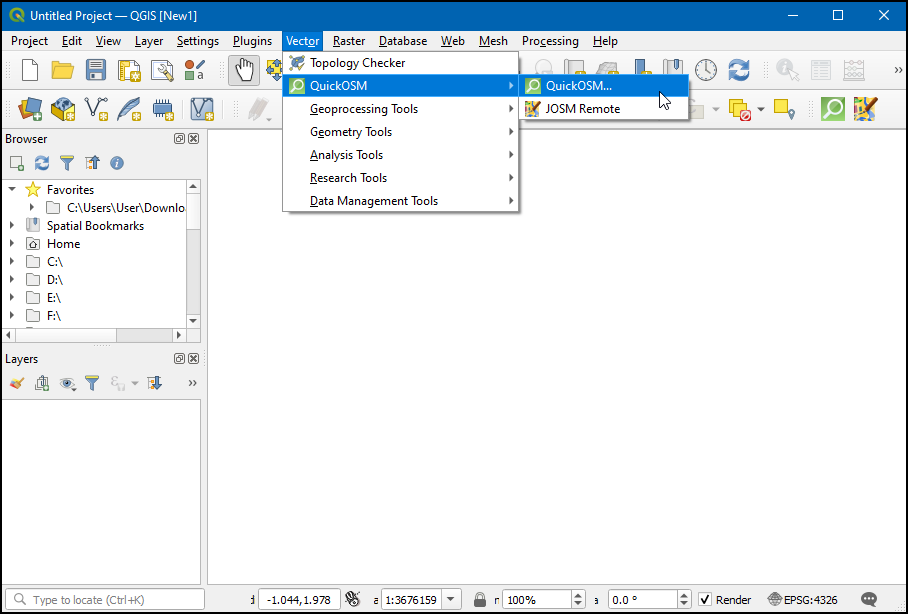Toggle the Render checkbox in status bar
Viewport: 908px width, 614px height.
(x=705, y=600)
